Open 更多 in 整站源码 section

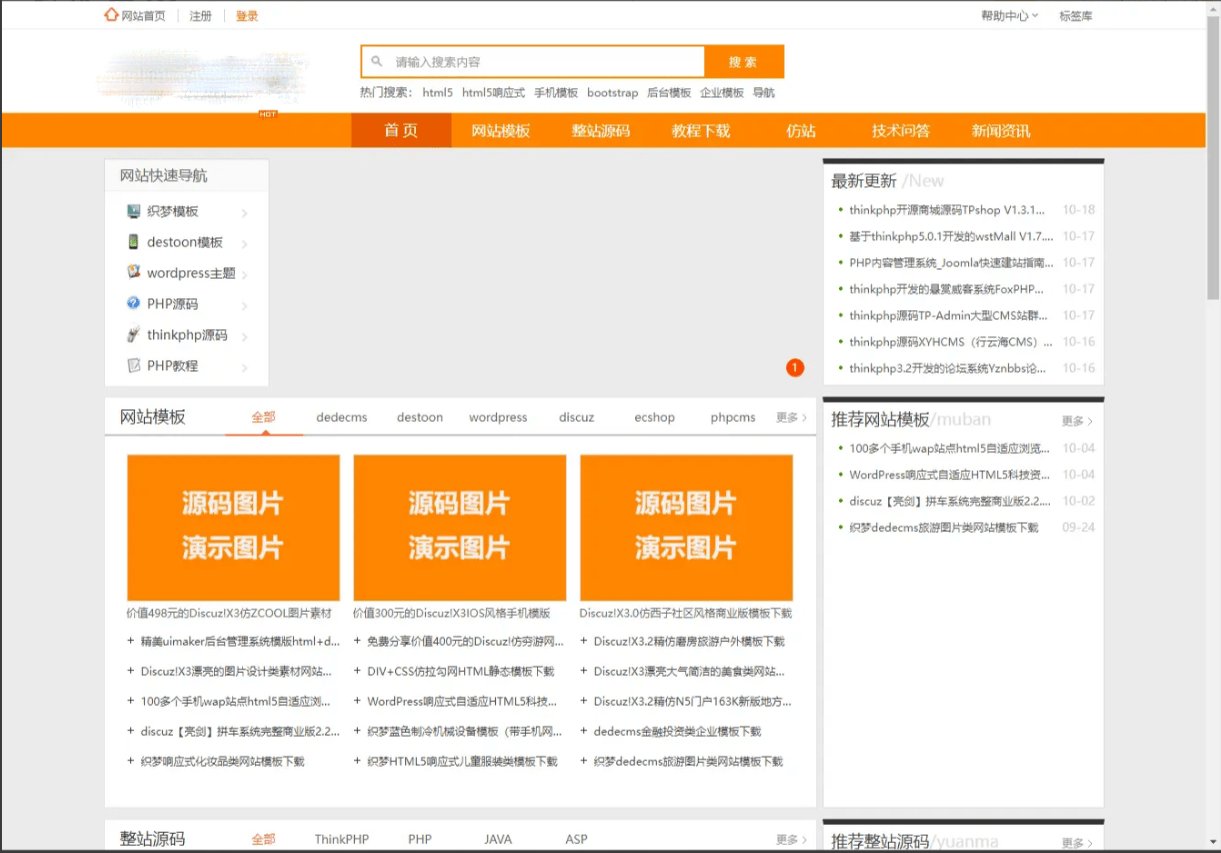791,840
